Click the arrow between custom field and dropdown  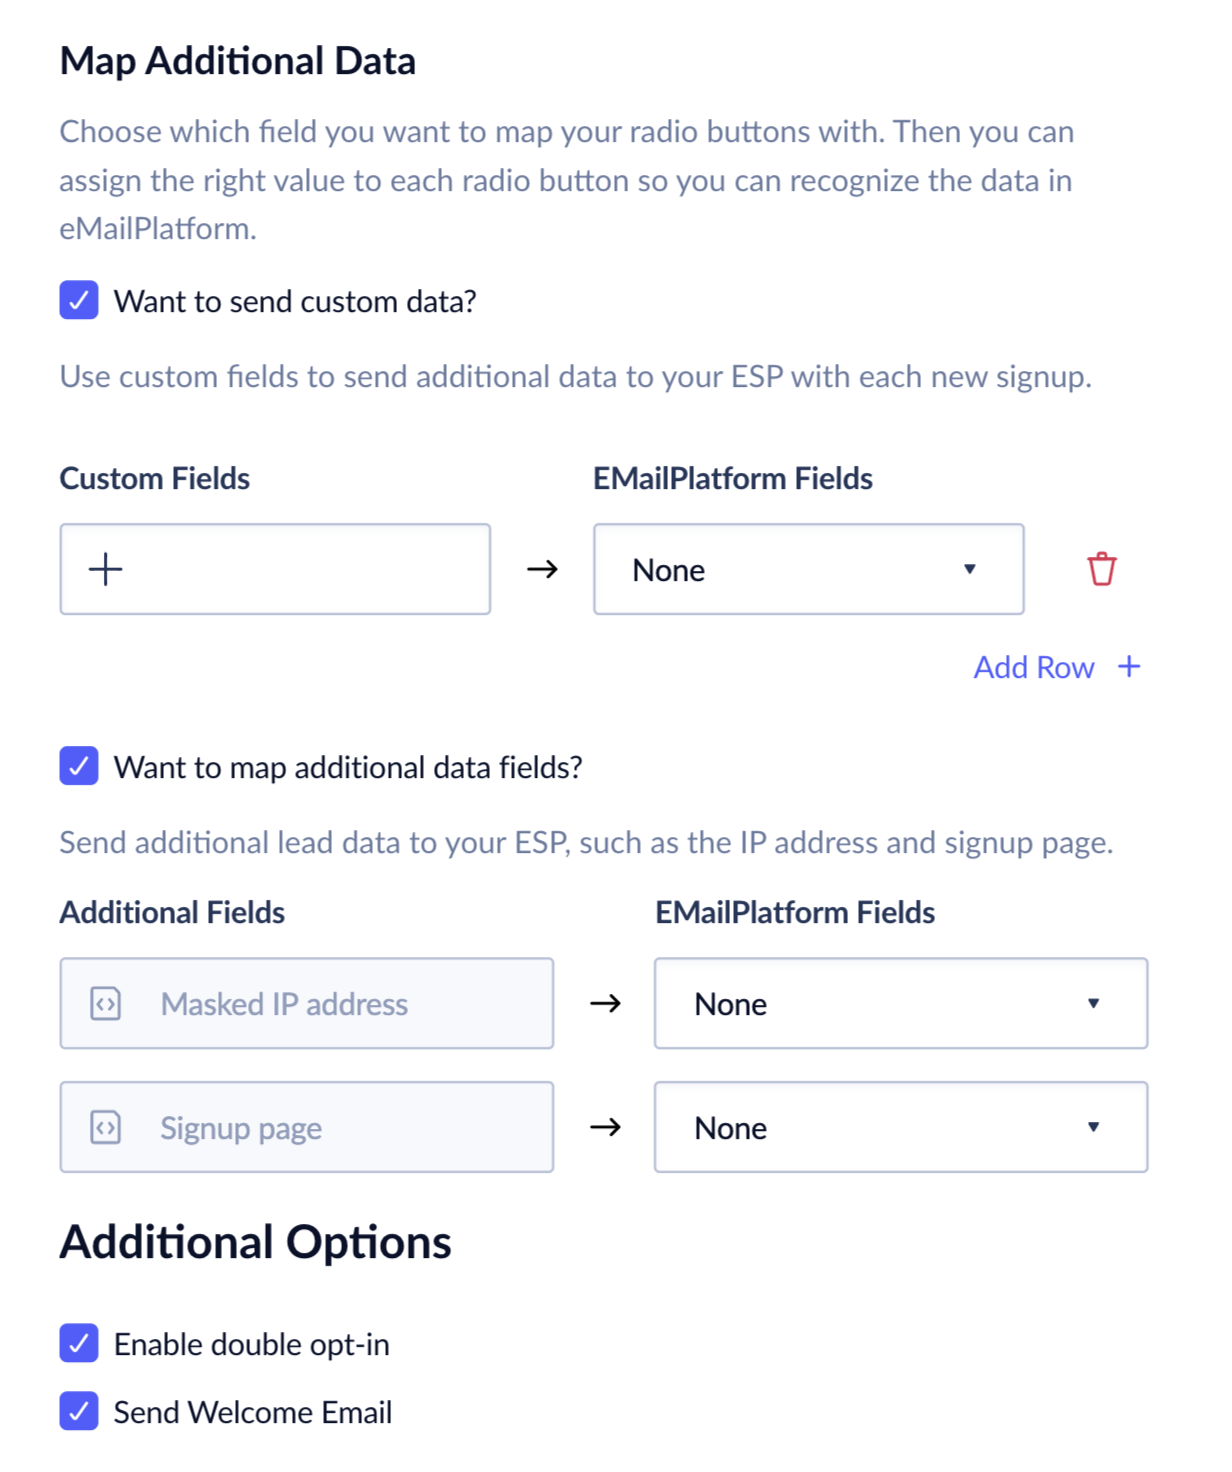coord(542,569)
